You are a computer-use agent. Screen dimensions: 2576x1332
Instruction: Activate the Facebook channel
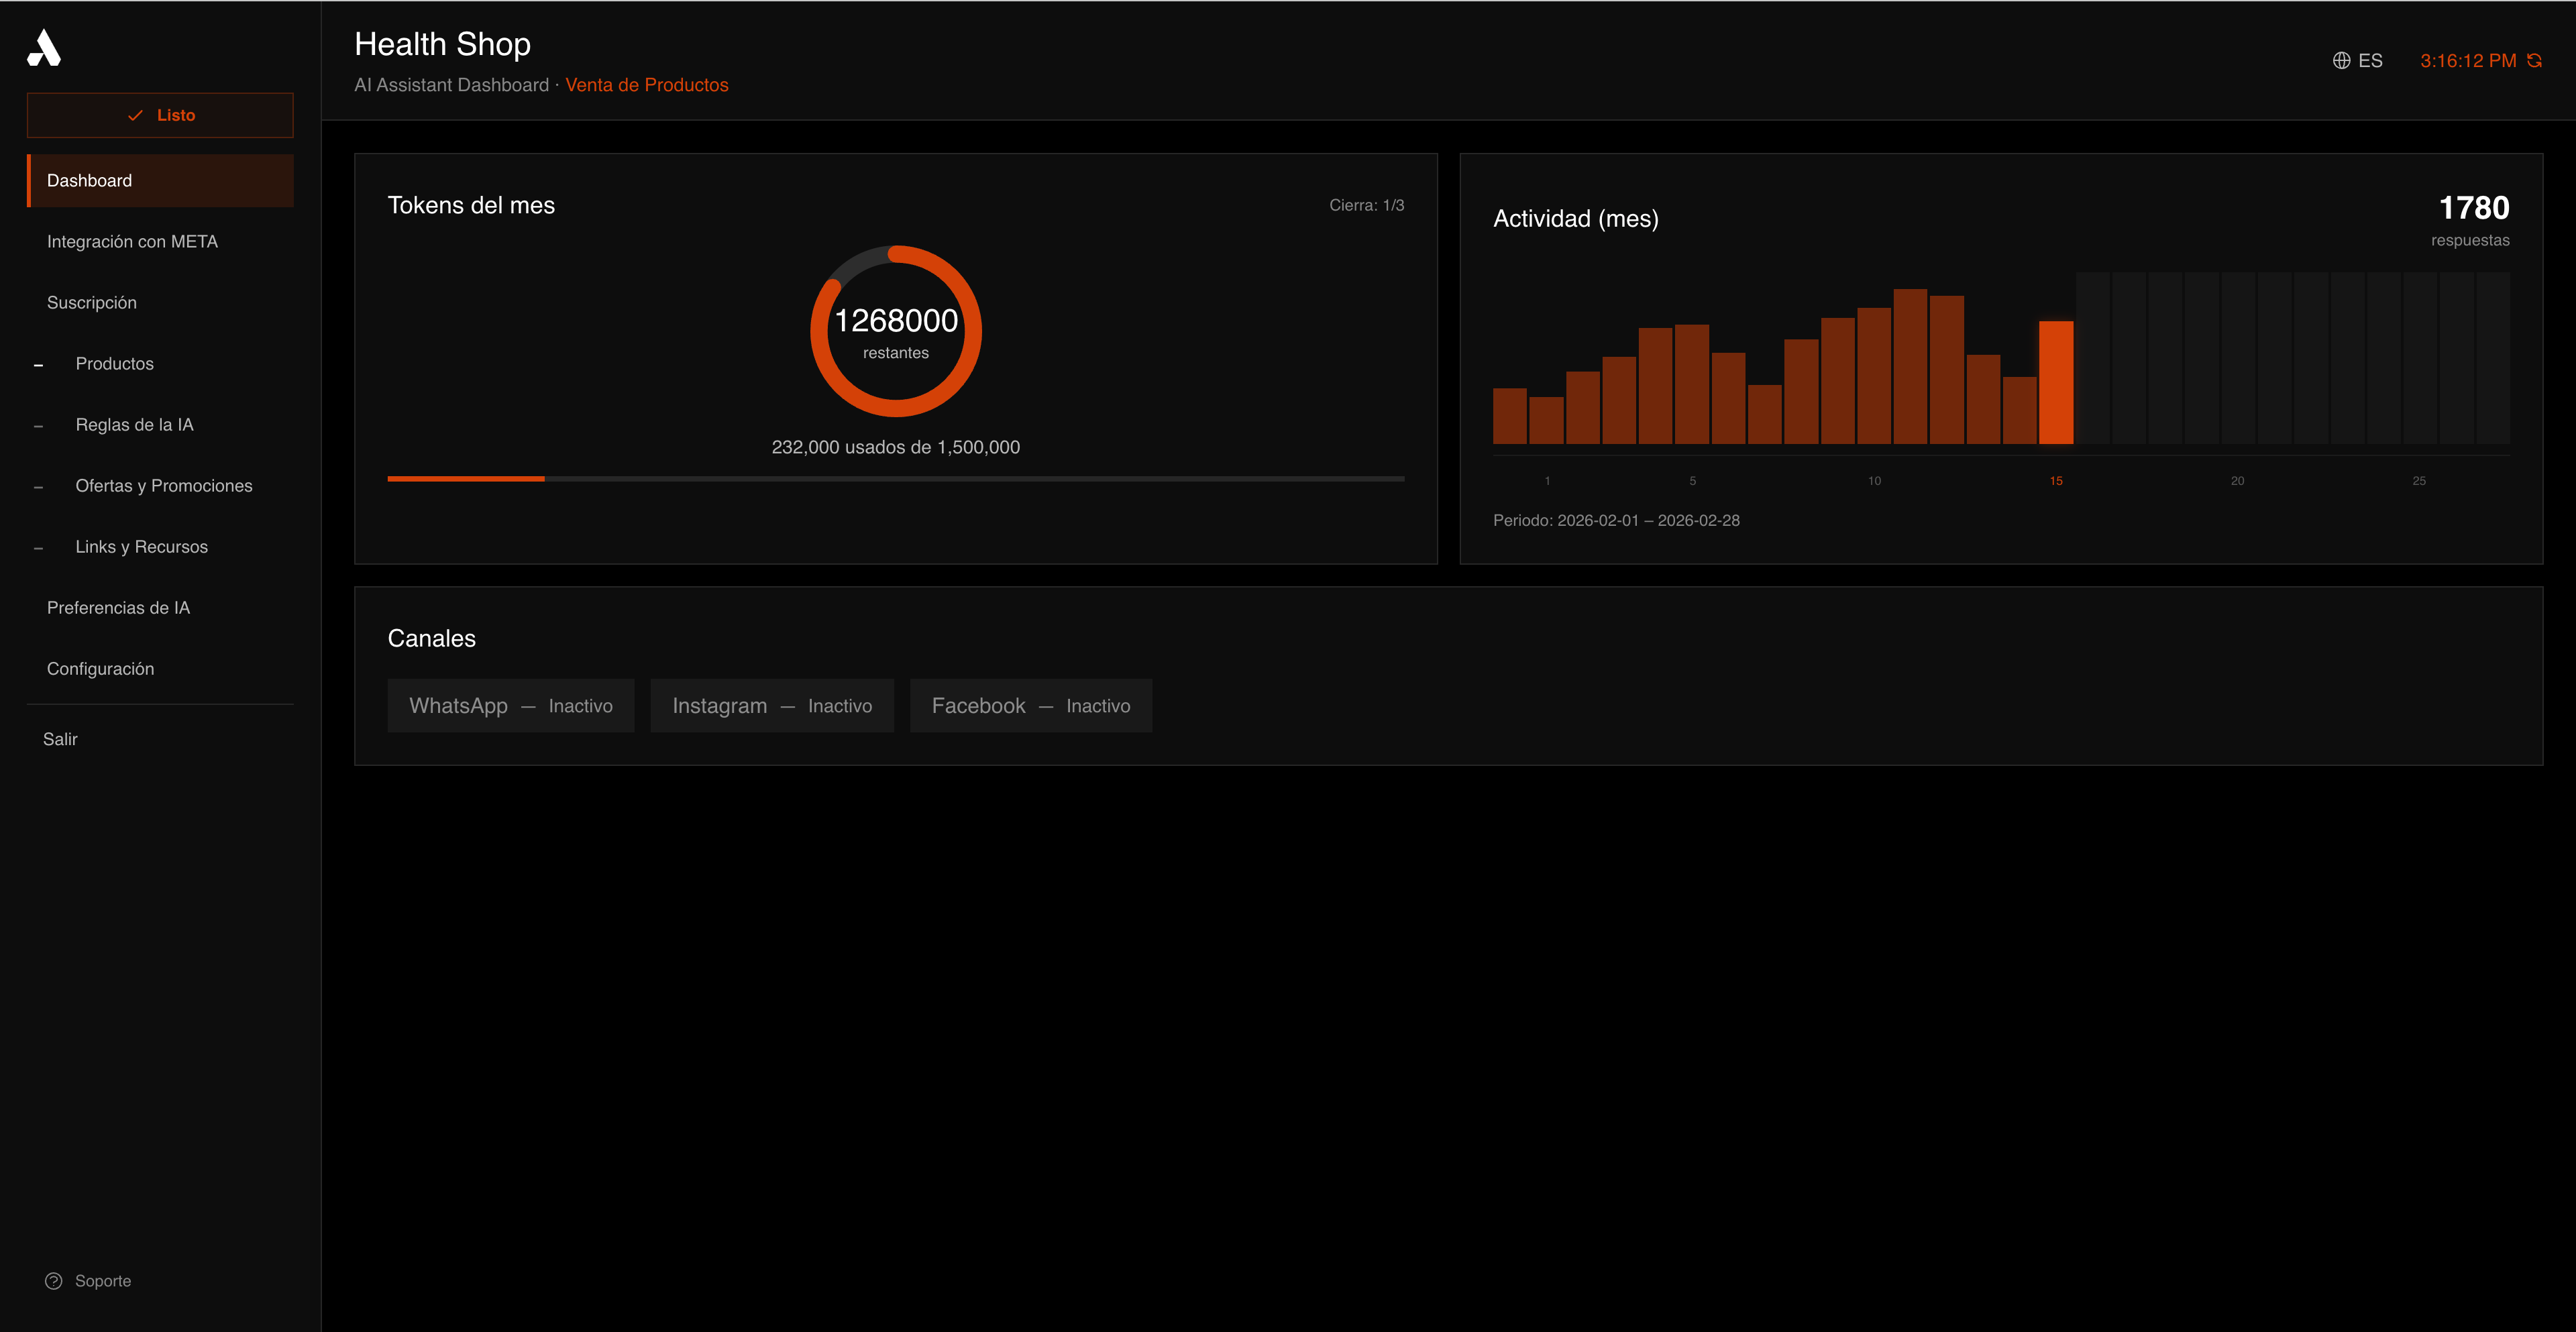tap(1031, 705)
